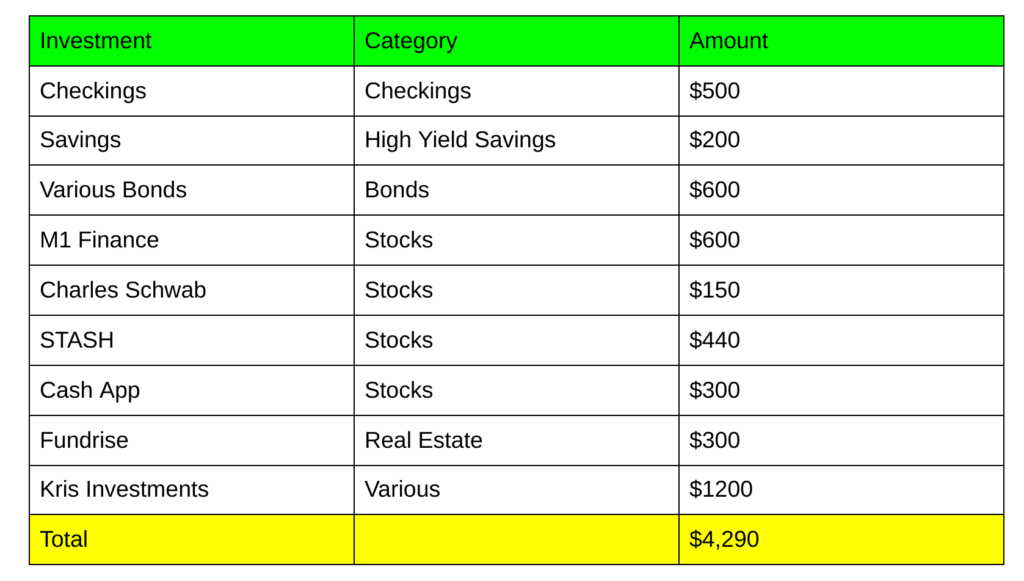This screenshot has width=1024, height=581.
Task: Click the Savings investment cell
Action: click(81, 140)
